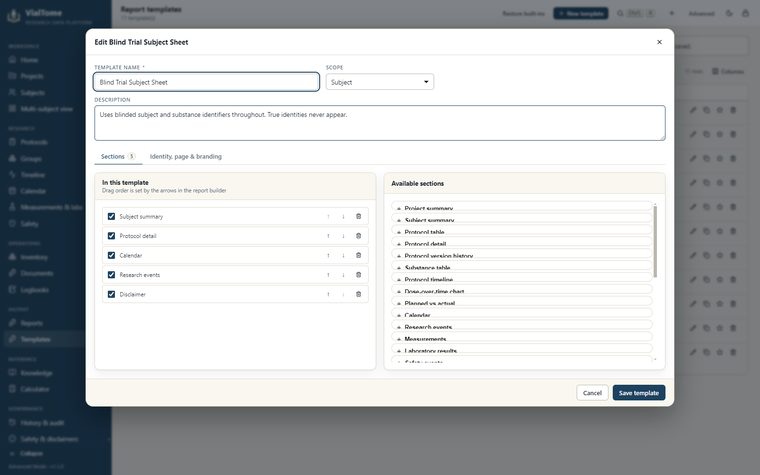Screen dimensions: 760x475
Task: Switch to the Sections tab
Action: pos(118,157)
